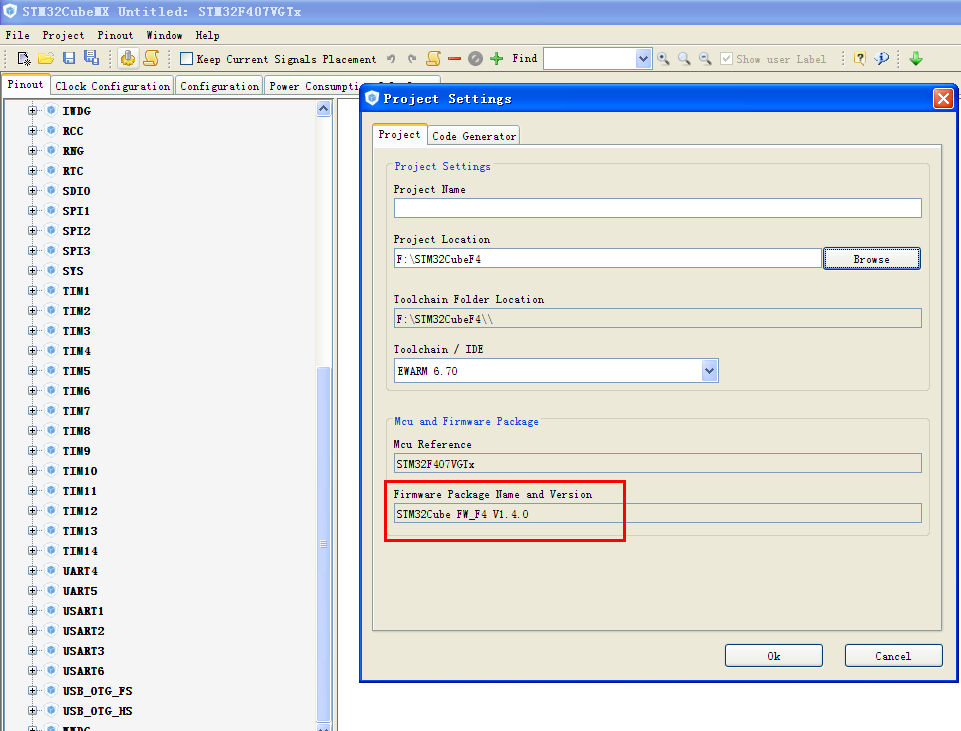Expand the SPI1 tree node
The height and width of the screenshot is (731, 961).
click(32, 210)
